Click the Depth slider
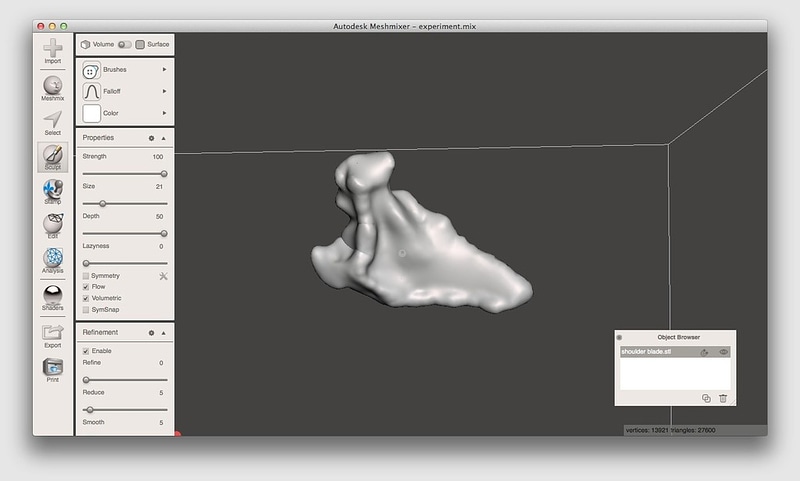Image resolution: width=800 pixels, height=481 pixels. pyautogui.click(x=125, y=234)
